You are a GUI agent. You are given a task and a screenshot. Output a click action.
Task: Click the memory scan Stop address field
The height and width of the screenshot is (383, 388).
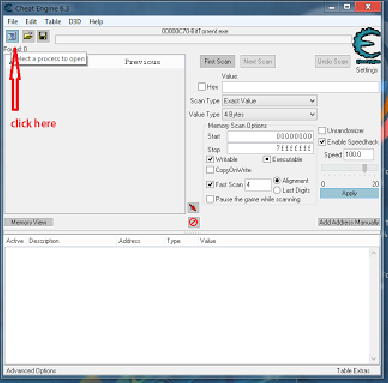pos(270,148)
